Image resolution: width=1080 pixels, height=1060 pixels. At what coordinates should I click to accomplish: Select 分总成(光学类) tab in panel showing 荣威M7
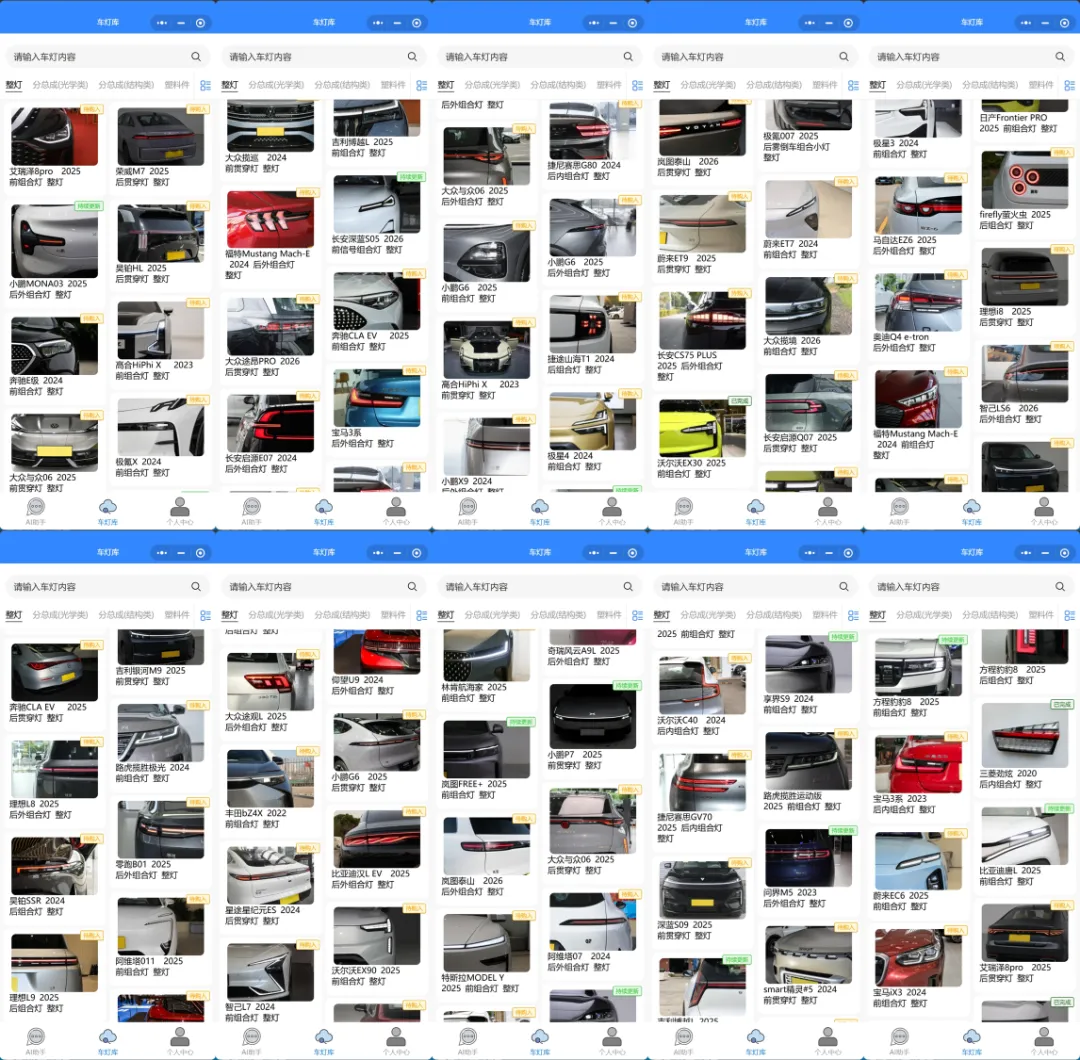60,85
